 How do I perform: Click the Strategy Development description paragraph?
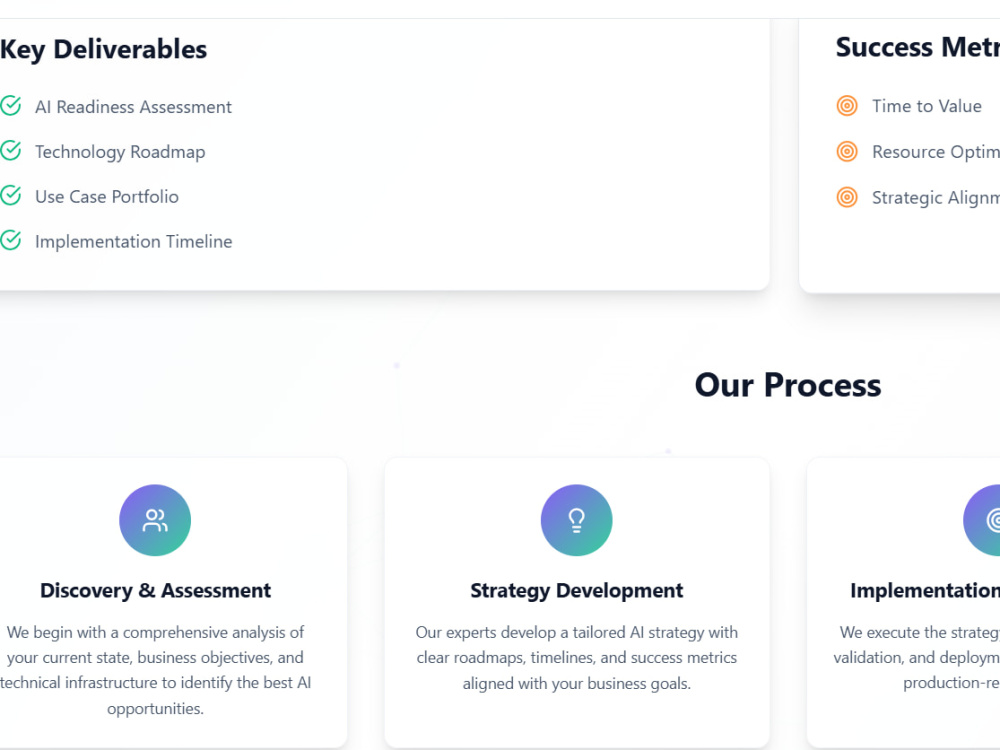[577, 658]
